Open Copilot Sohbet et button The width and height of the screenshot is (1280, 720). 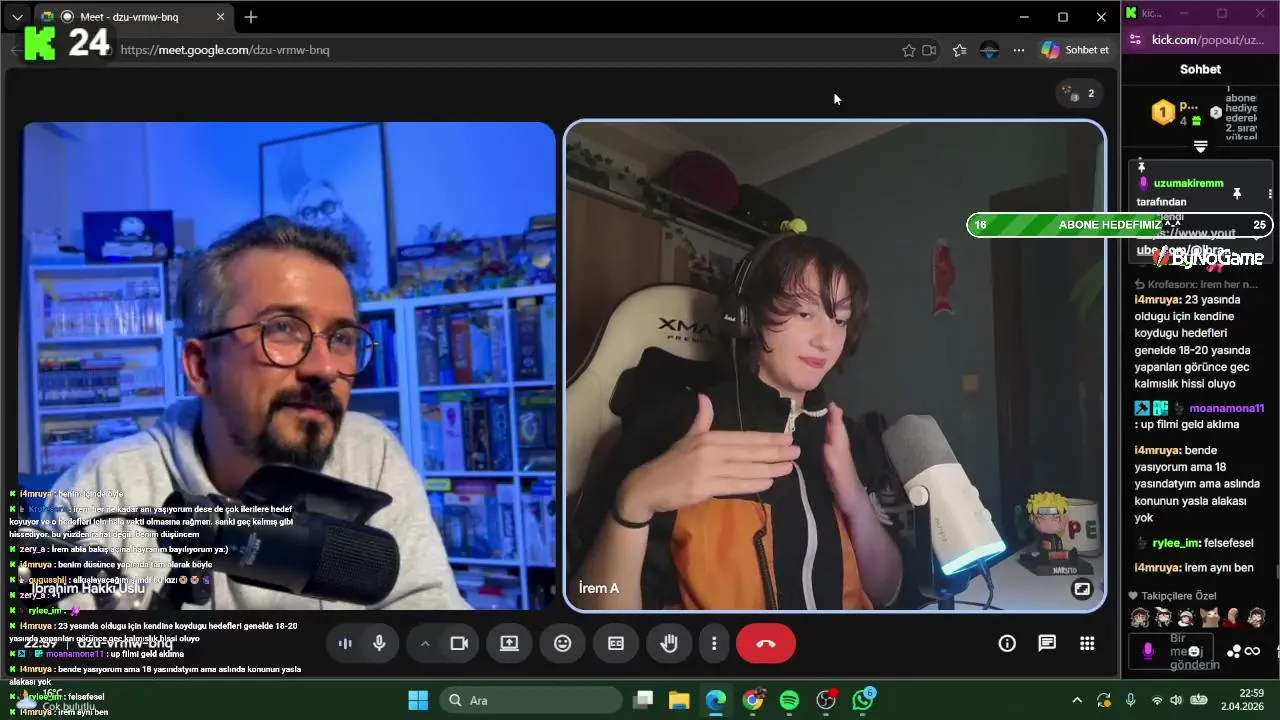tap(1076, 50)
